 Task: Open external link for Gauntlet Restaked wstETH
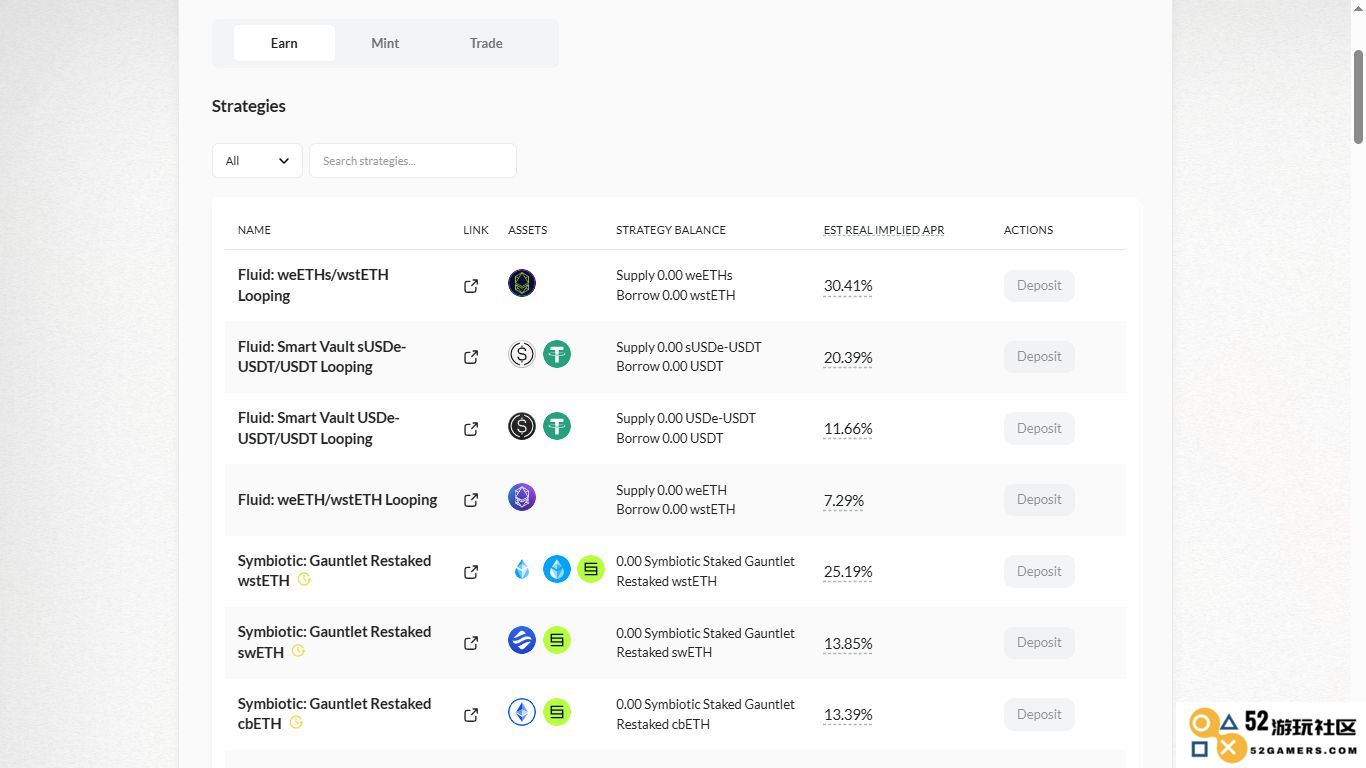coord(471,572)
